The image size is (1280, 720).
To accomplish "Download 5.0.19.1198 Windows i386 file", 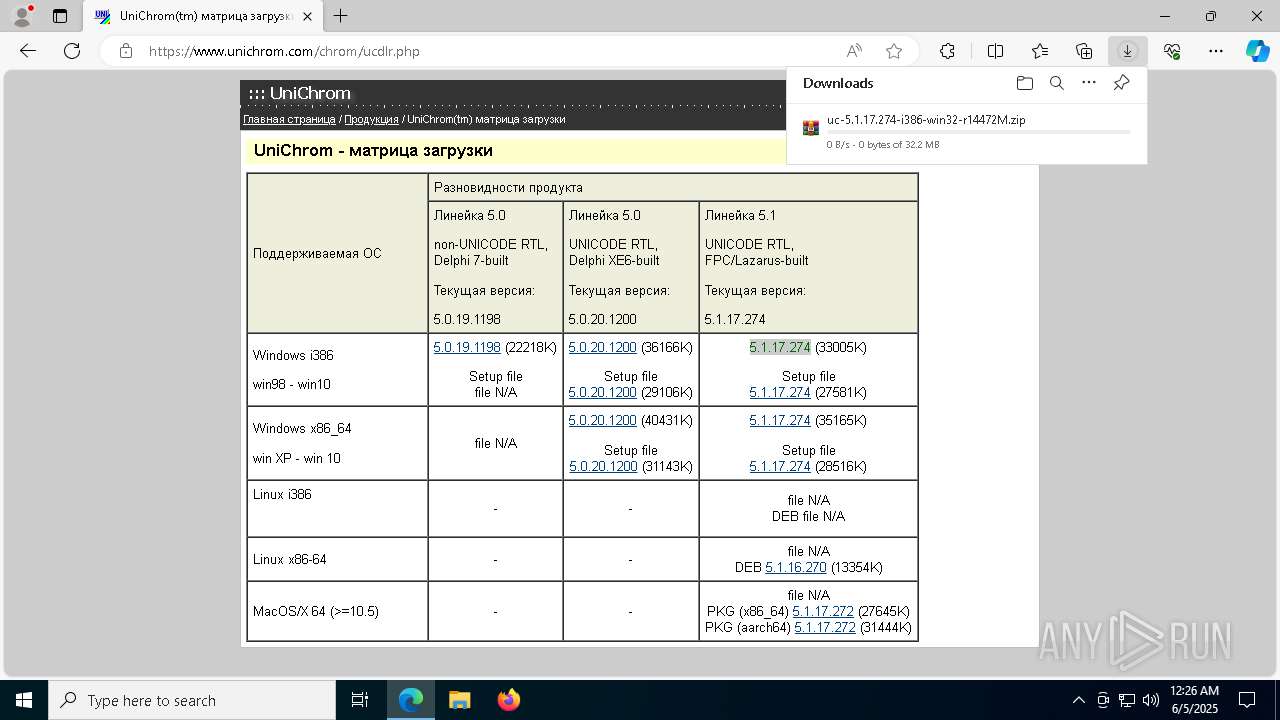I will (467, 347).
